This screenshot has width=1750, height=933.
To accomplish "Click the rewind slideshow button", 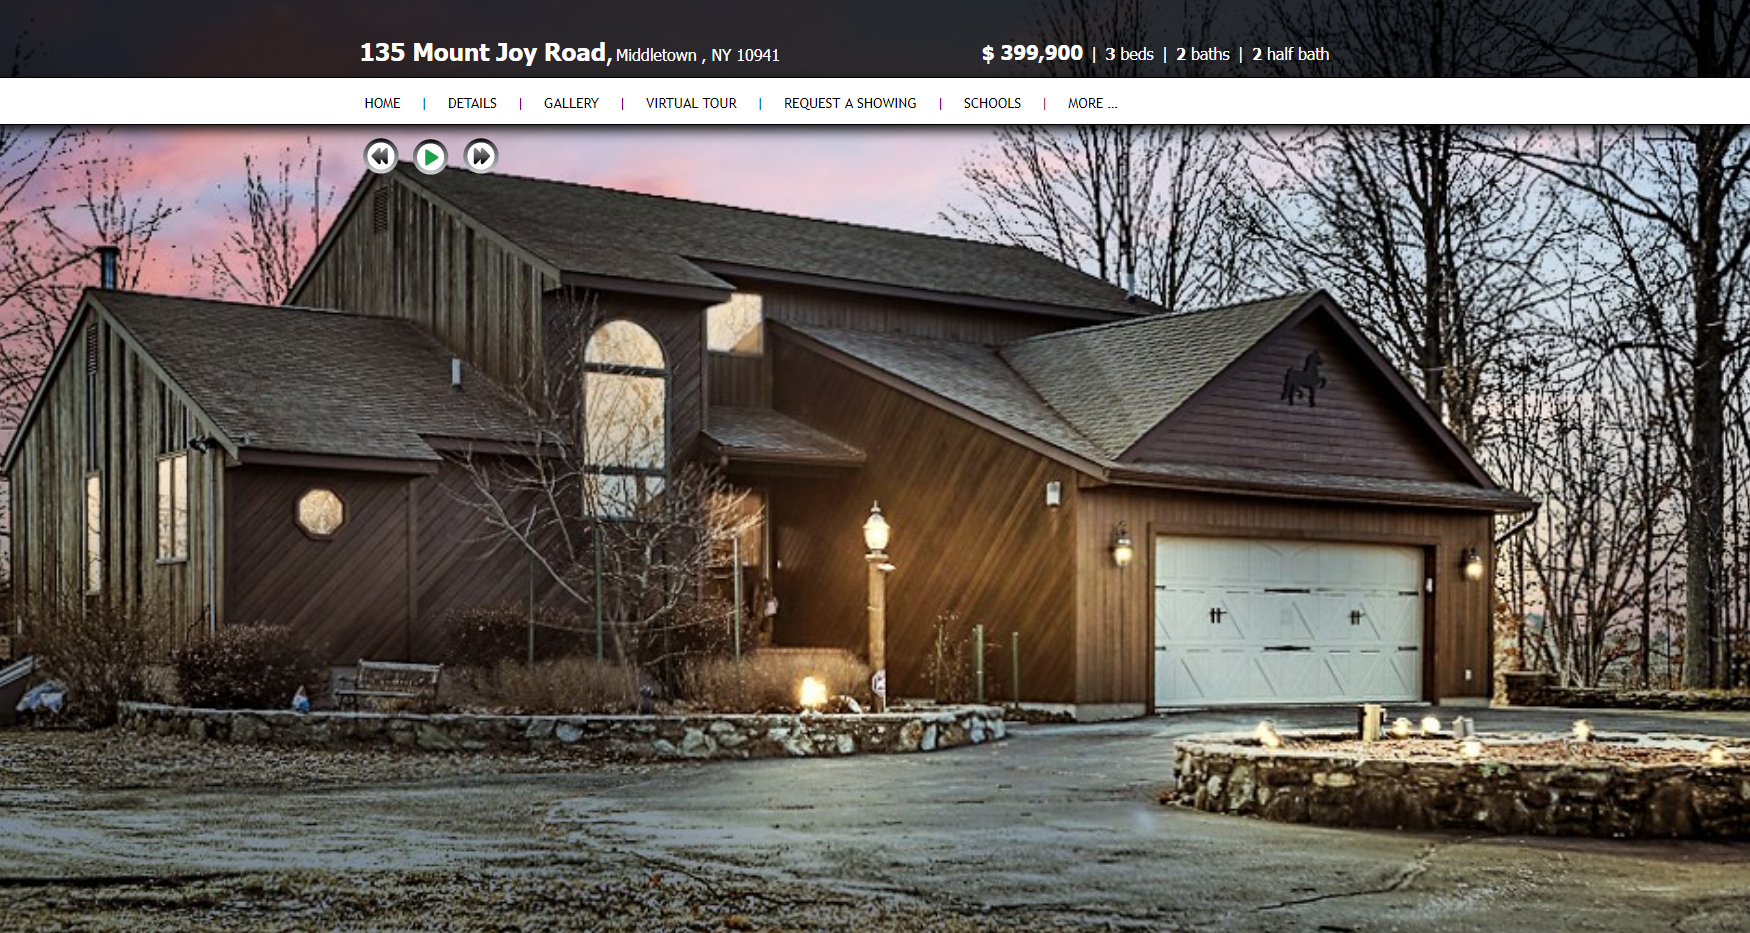I will 380,156.
